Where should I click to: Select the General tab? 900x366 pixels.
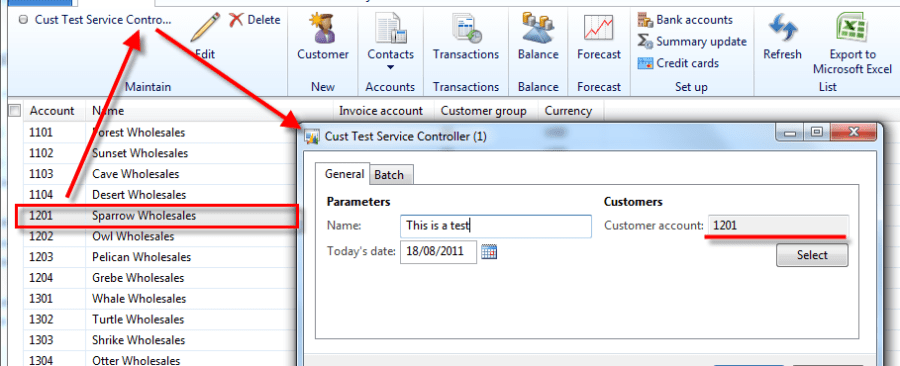pos(344,174)
